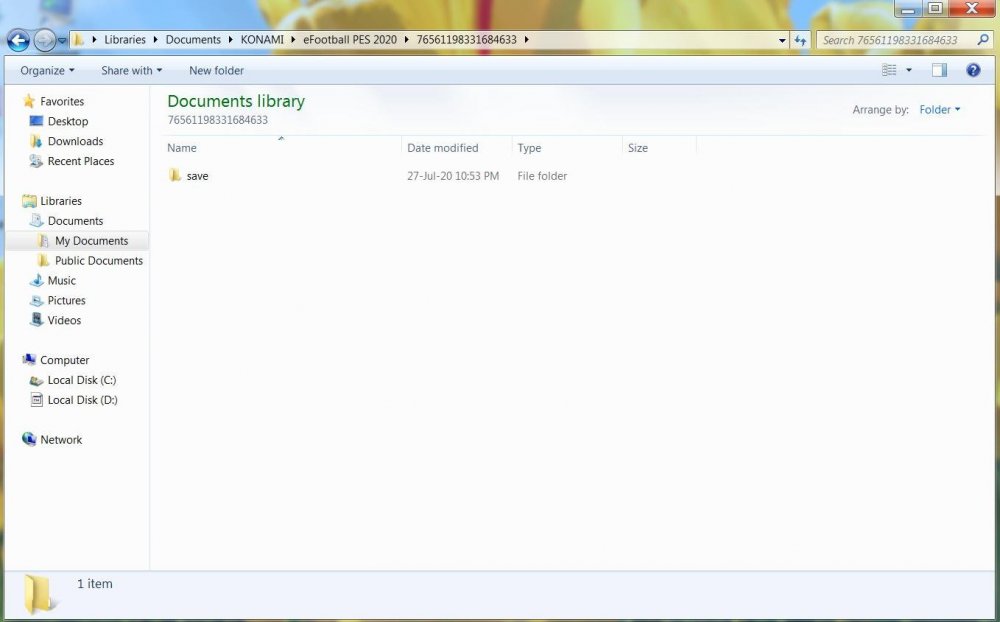Click the search magnifier icon
Viewport: 1000px width, 622px height.
pyautogui.click(x=984, y=40)
